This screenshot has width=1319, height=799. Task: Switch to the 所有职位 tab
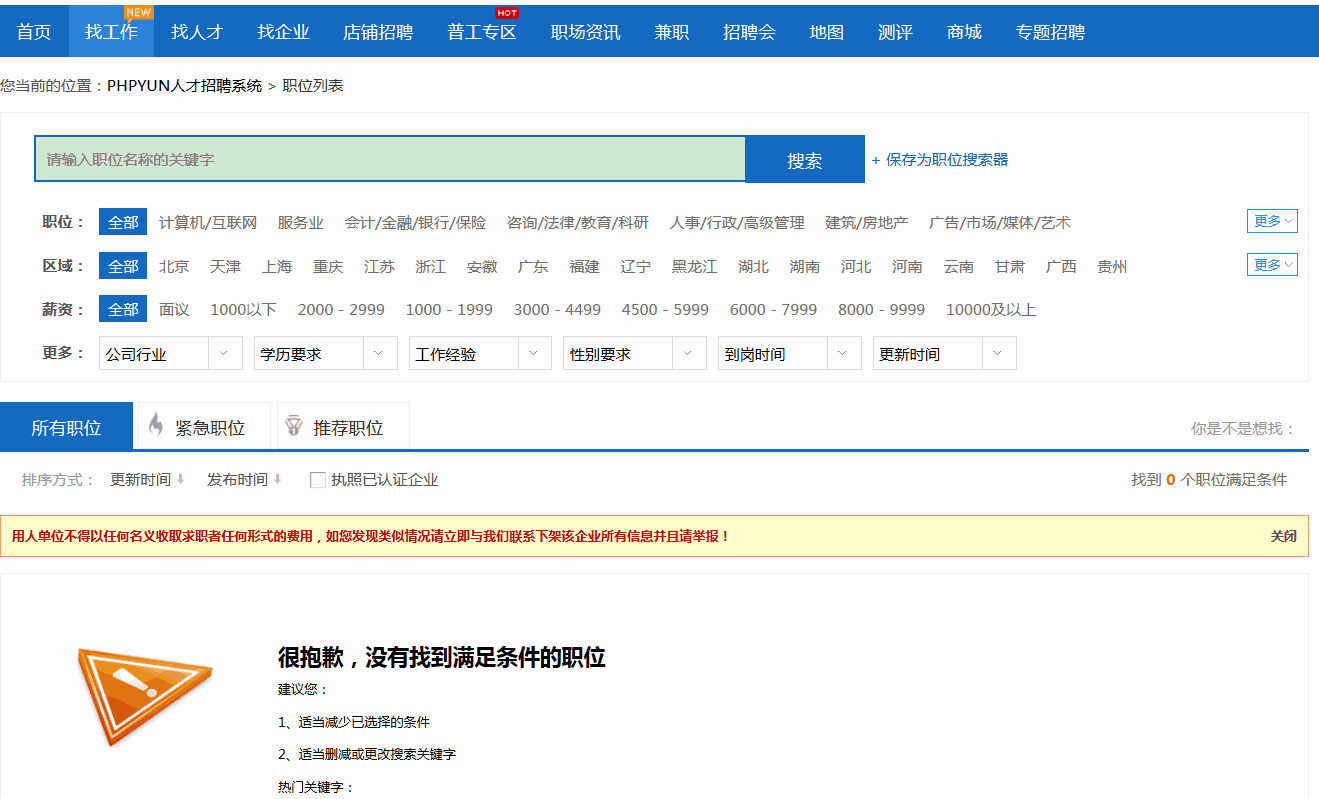[x=66, y=428]
